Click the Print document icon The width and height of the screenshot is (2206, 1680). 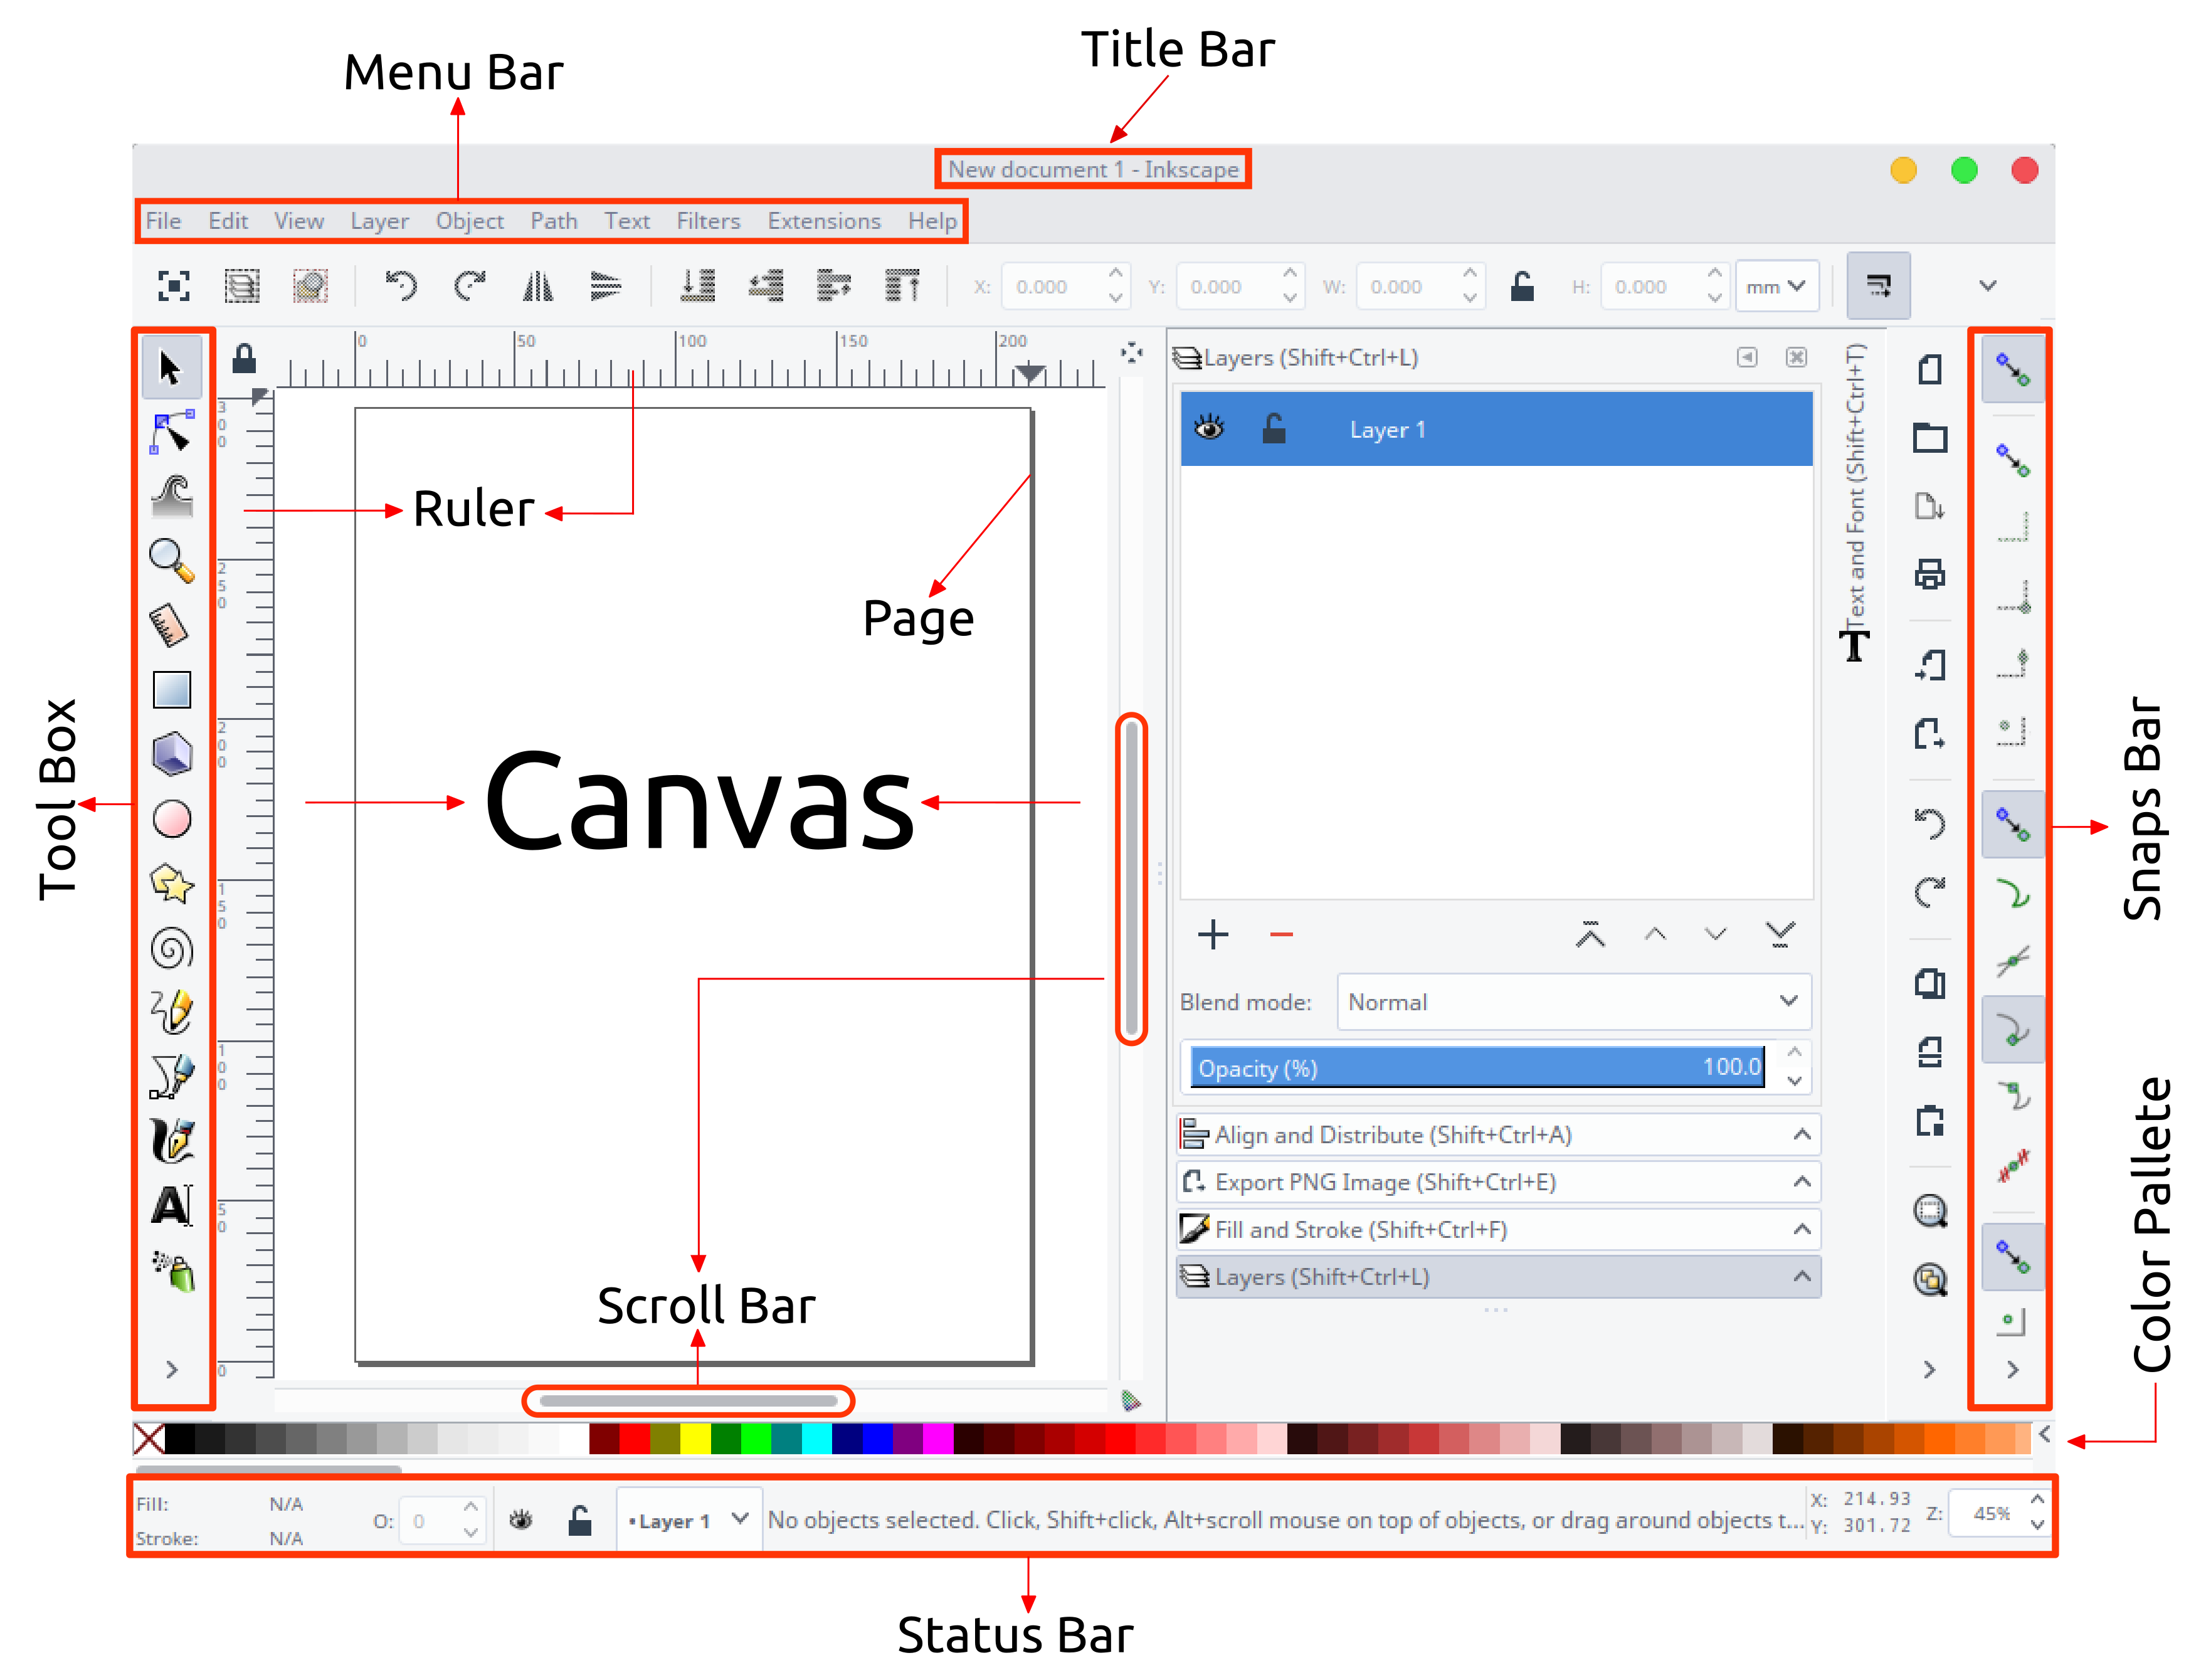coord(1929,574)
